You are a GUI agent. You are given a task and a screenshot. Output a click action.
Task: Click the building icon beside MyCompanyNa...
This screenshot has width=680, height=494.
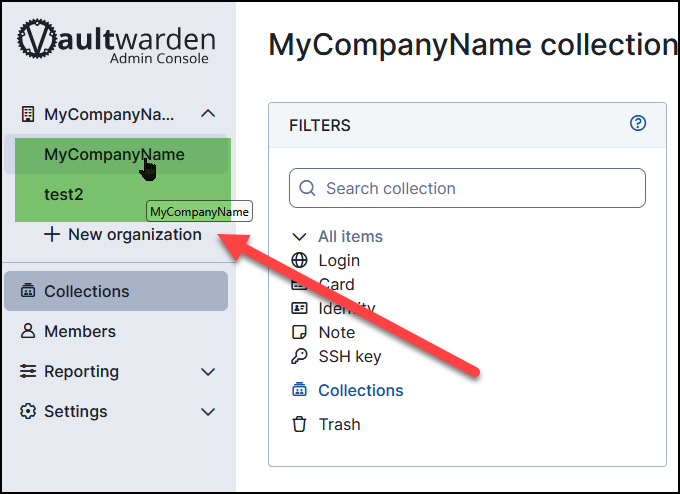(x=28, y=115)
